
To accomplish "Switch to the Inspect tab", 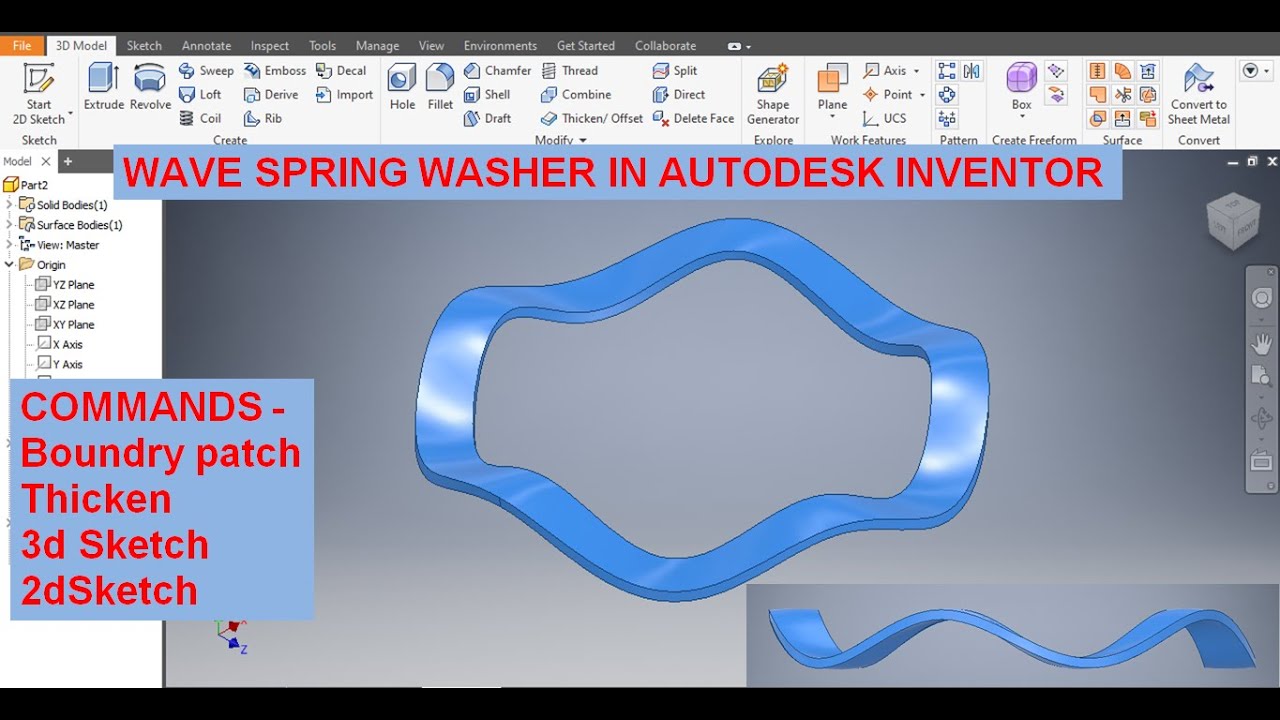I will (270, 46).
